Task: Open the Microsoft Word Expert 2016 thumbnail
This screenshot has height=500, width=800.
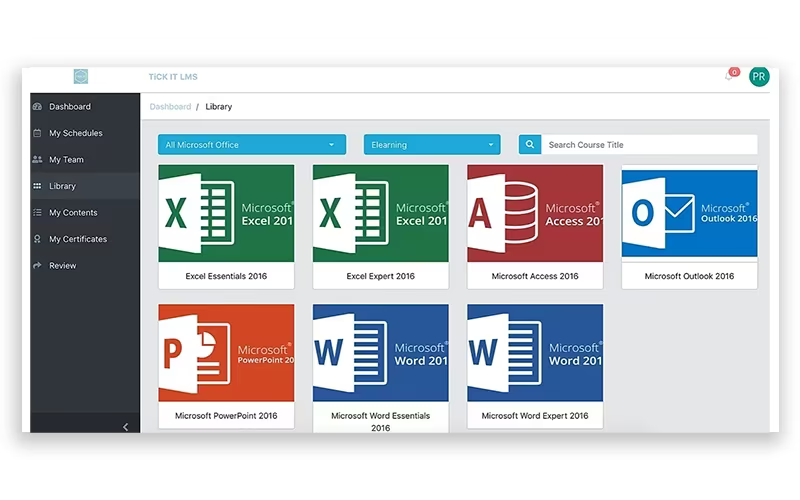Action: (535, 353)
